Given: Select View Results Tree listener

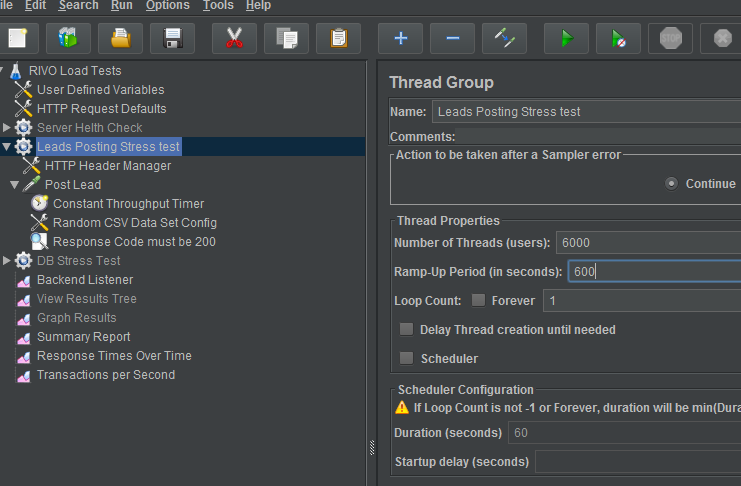Looking at the screenshot, I should tap(86, 299).
